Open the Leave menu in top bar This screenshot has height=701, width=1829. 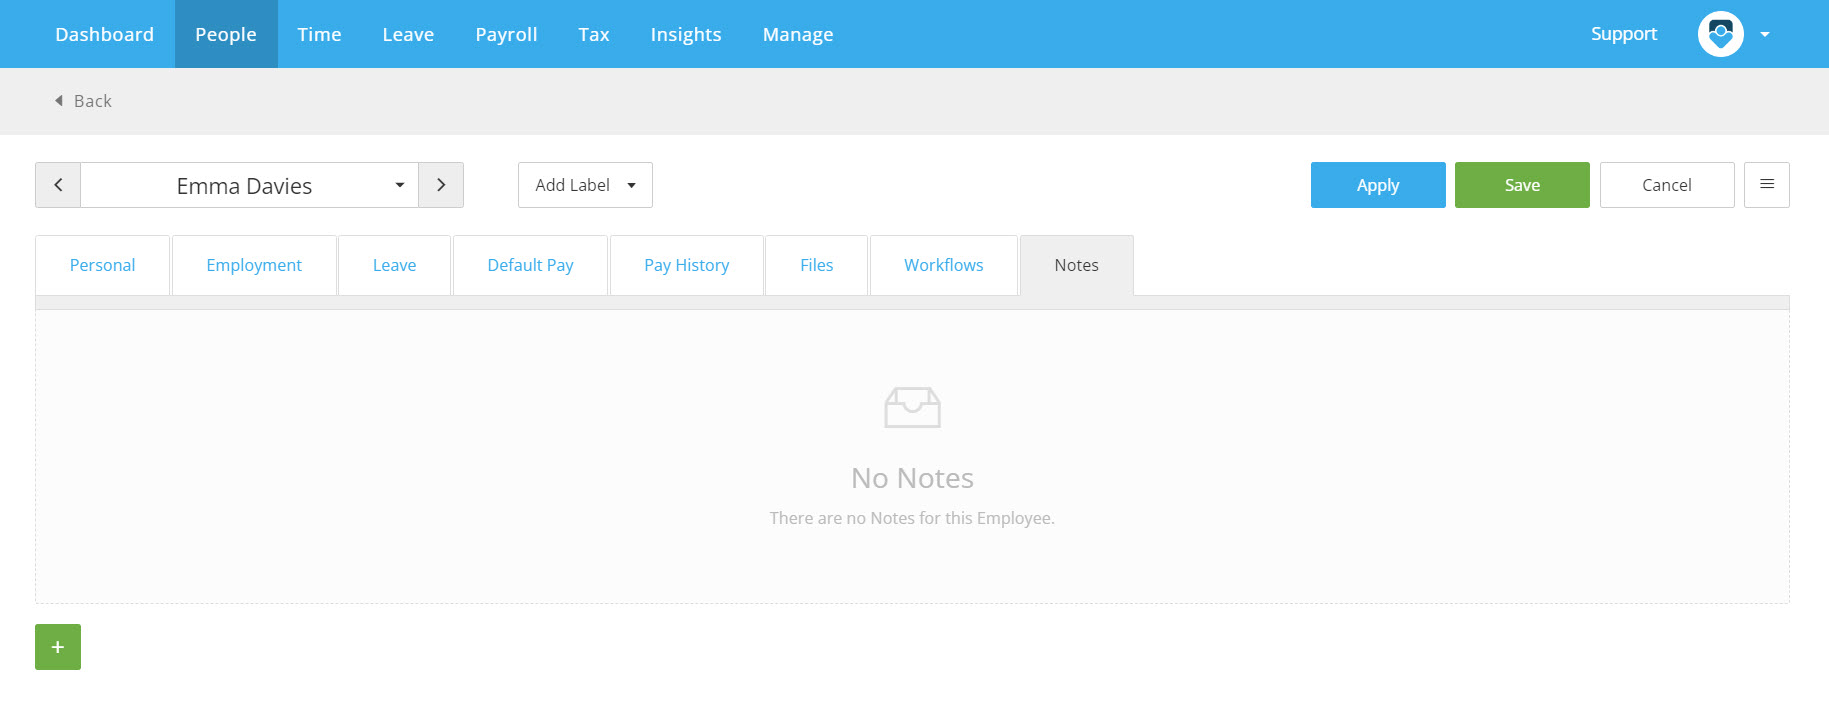click(408, 34)
